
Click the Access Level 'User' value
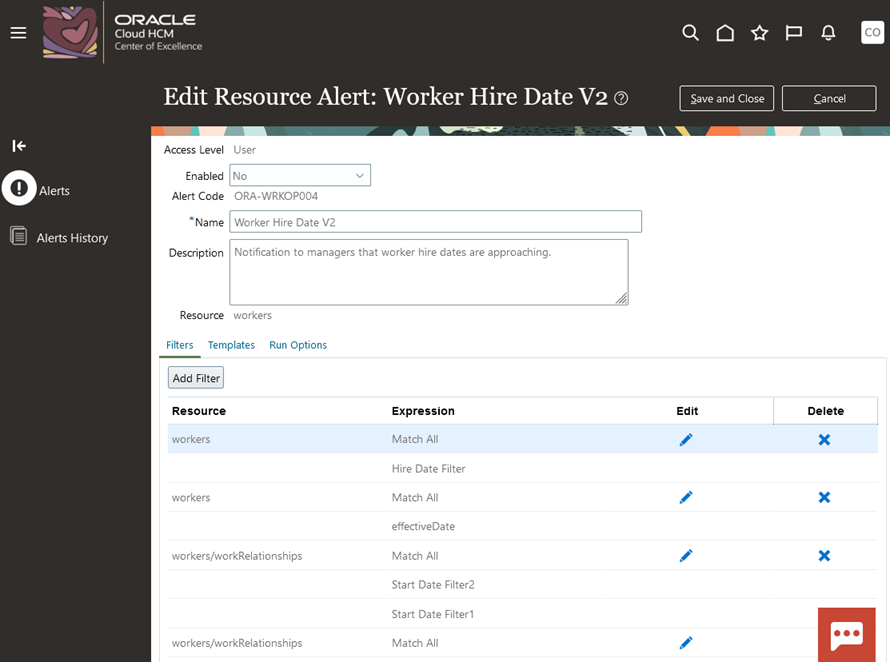[x=245, y=150]
